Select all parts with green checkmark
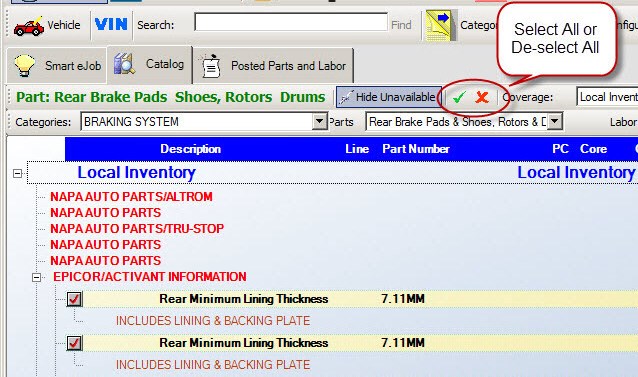The image size is (638, 377). (459, 97)
